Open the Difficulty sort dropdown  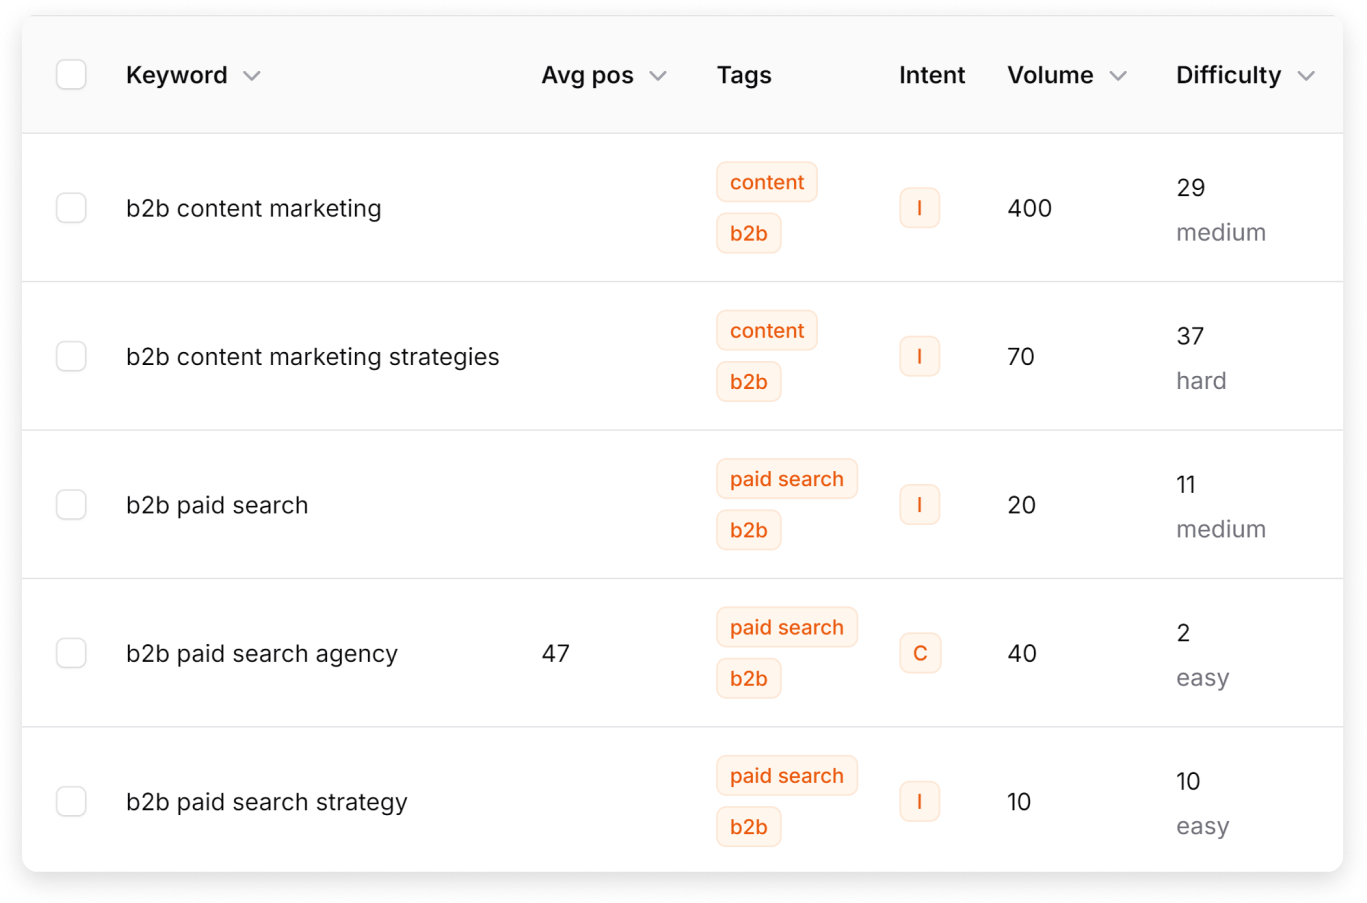pos(1307,75)
